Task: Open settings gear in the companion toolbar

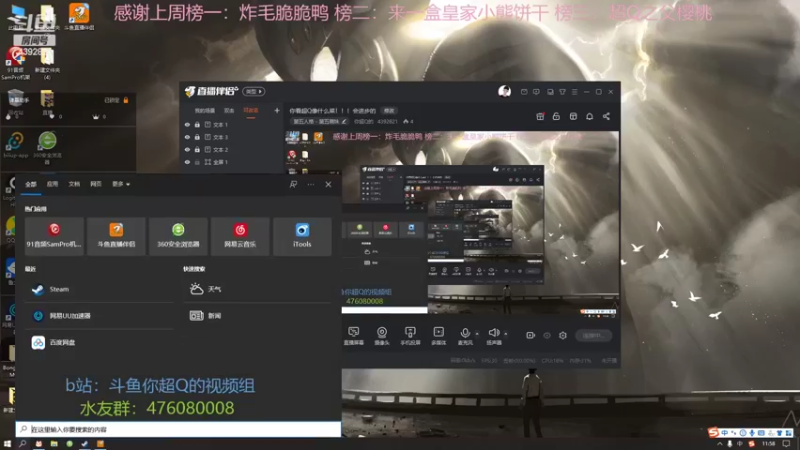Action: point(563,335)
